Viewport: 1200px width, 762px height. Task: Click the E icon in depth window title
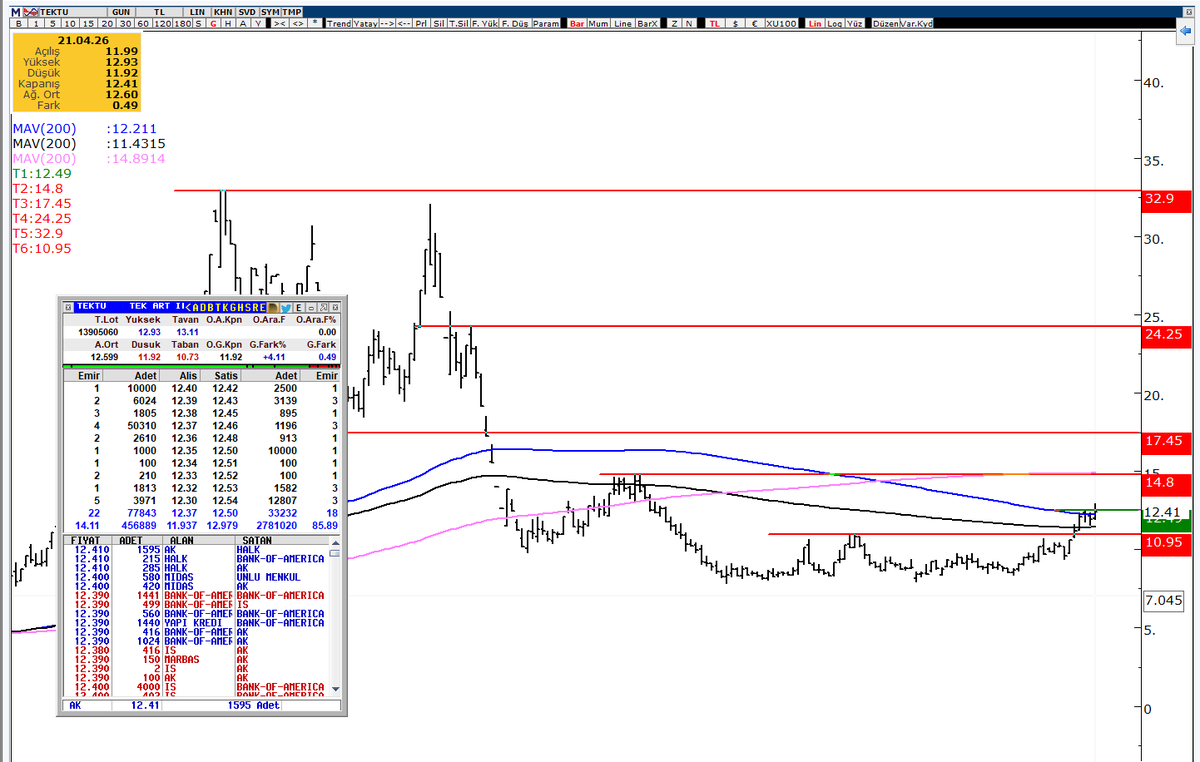coord(299,307)
